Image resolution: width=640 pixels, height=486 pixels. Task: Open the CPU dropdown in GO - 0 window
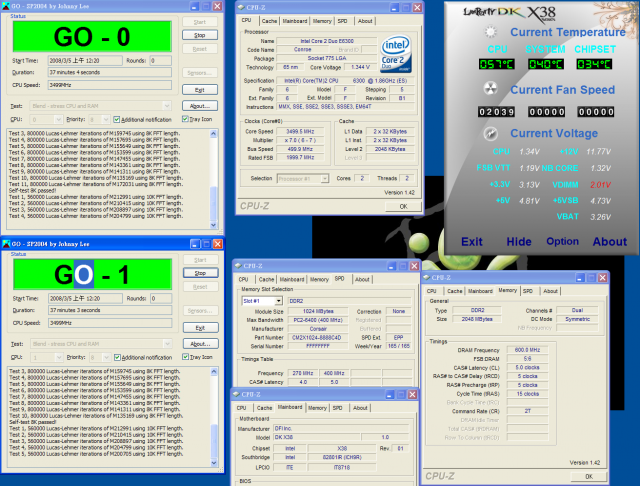point(58,119)
